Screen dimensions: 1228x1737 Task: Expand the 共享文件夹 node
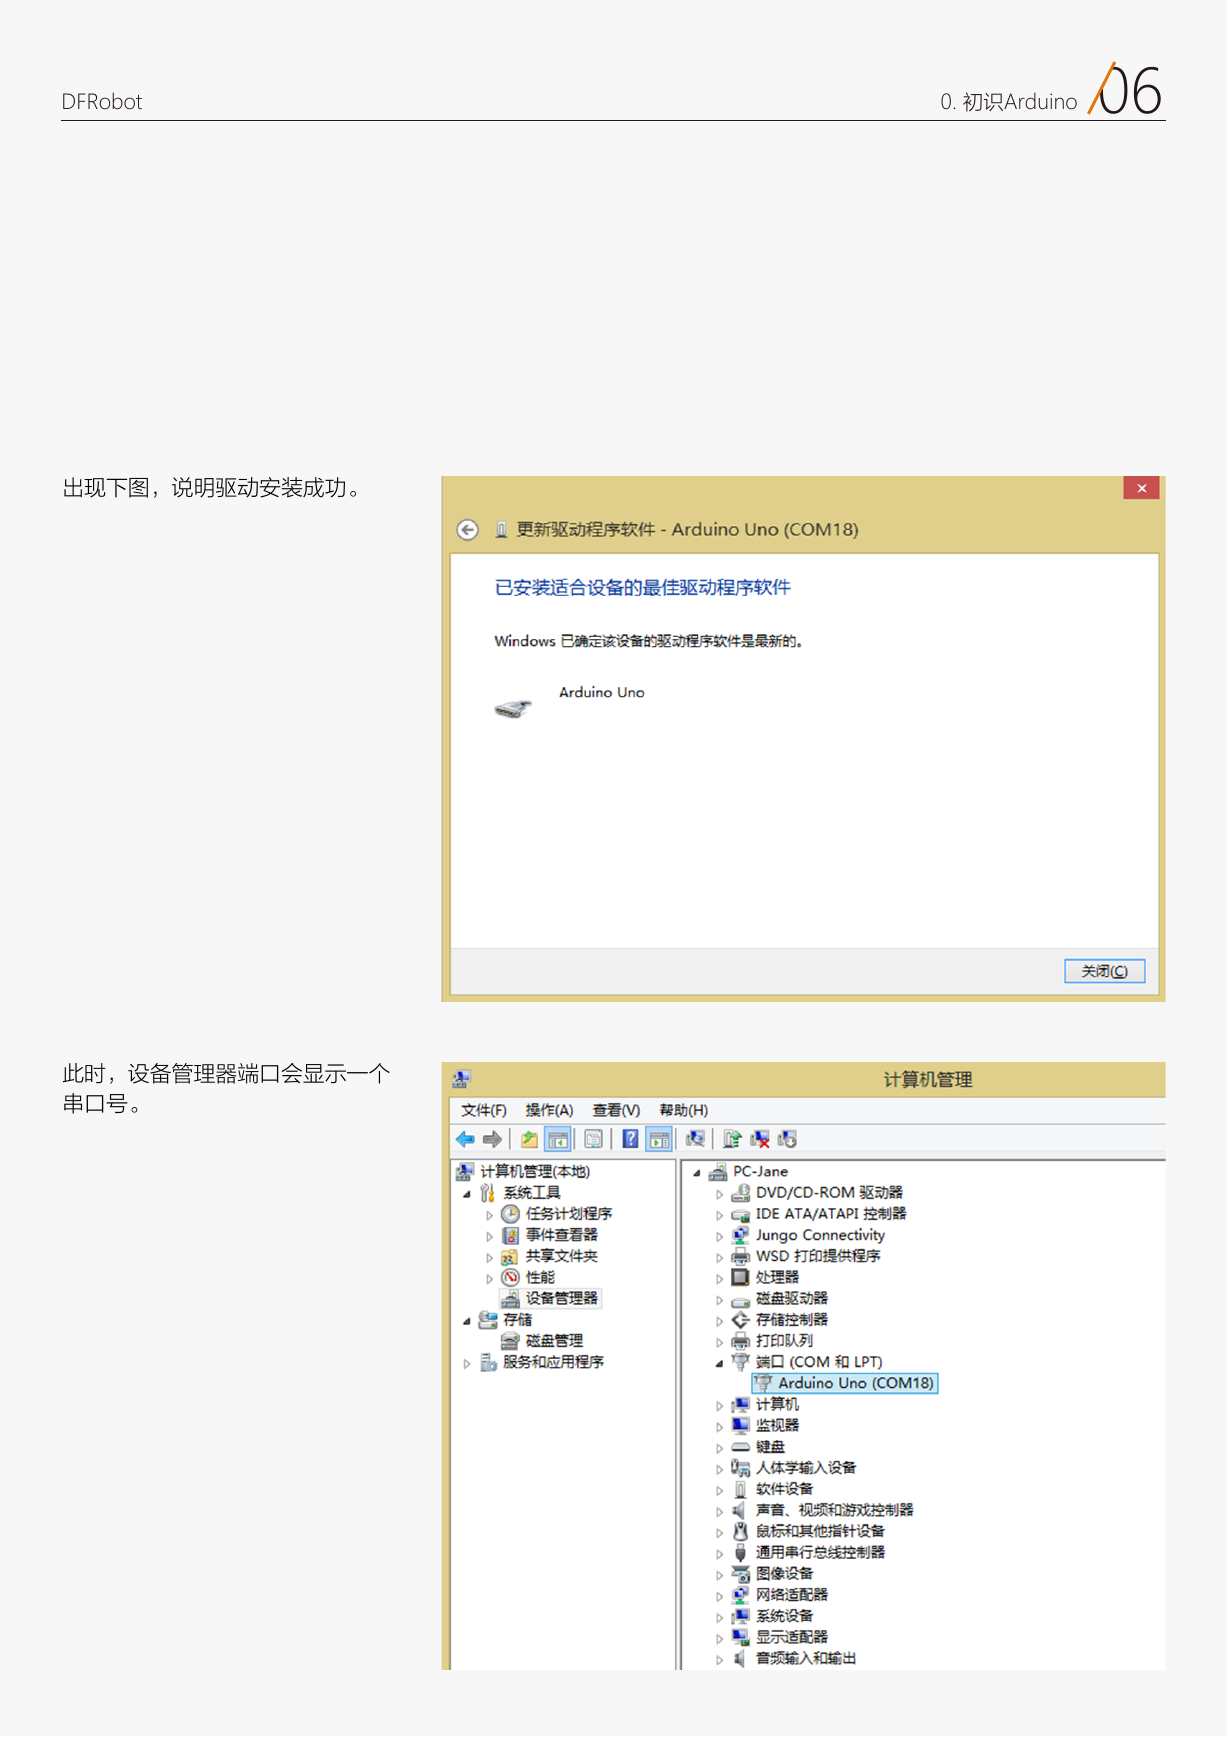tap(490, 1257)
